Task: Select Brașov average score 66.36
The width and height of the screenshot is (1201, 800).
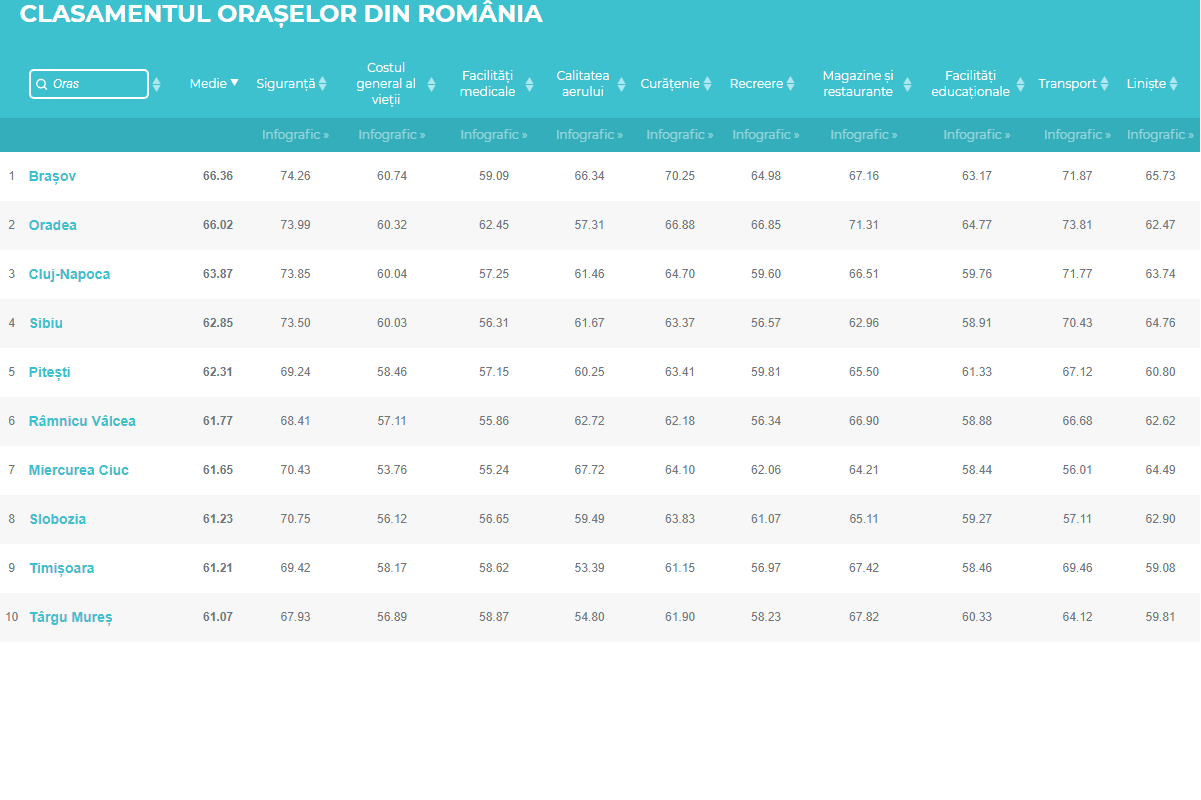Action: [x=218, y=176]
